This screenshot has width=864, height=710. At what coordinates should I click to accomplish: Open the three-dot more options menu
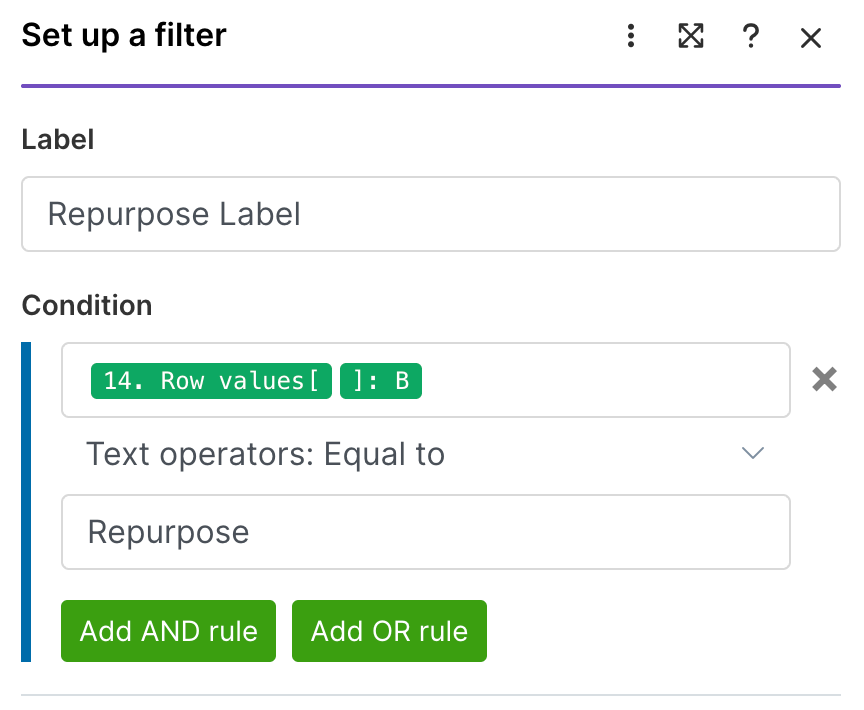click(x=631, y=37)
